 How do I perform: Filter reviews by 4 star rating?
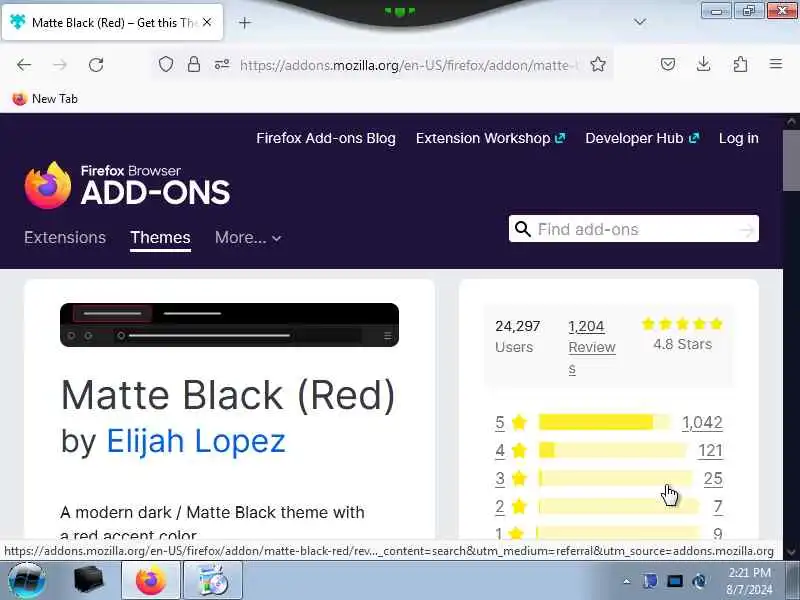point(499,451)
